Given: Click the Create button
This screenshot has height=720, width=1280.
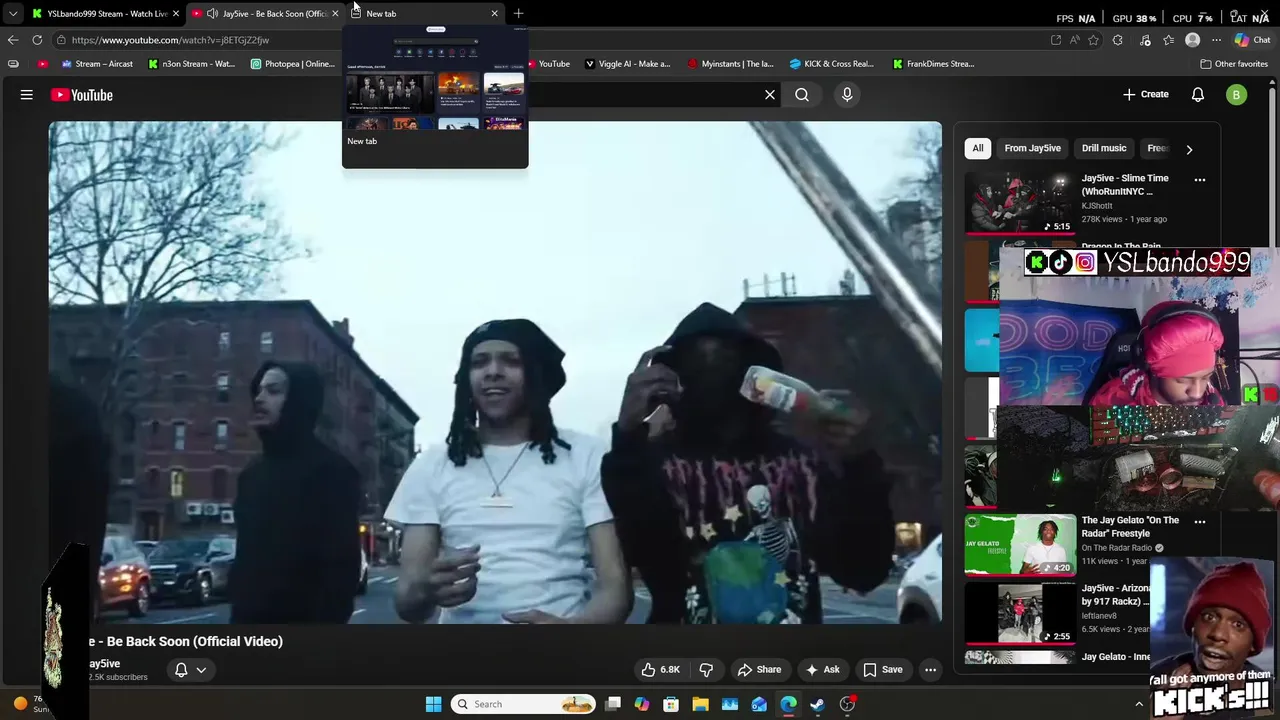Looking at the screenshot, I should coord(1146,94).
